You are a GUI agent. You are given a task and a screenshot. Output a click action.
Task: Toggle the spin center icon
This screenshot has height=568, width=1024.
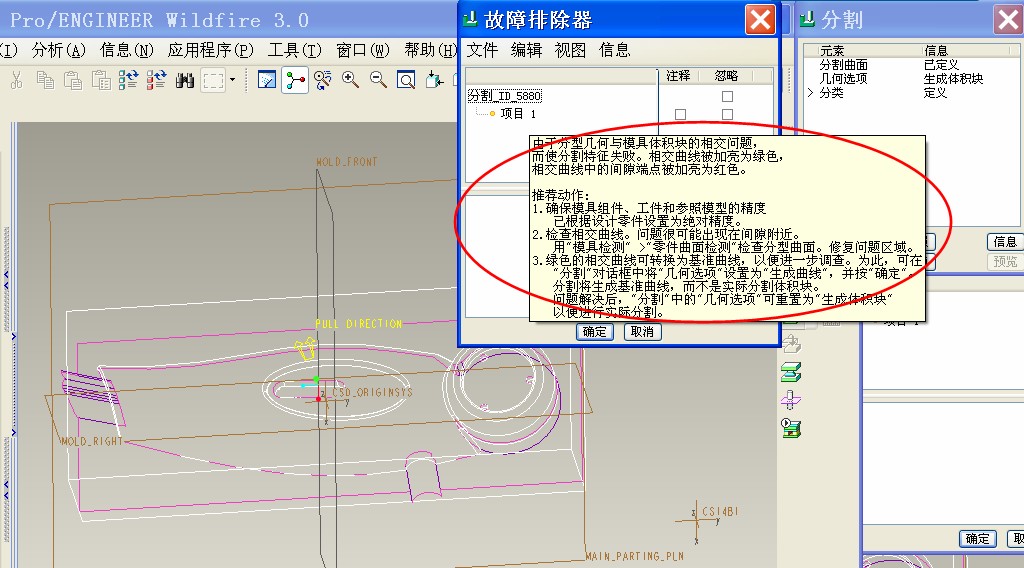click(x=295, y=81)
